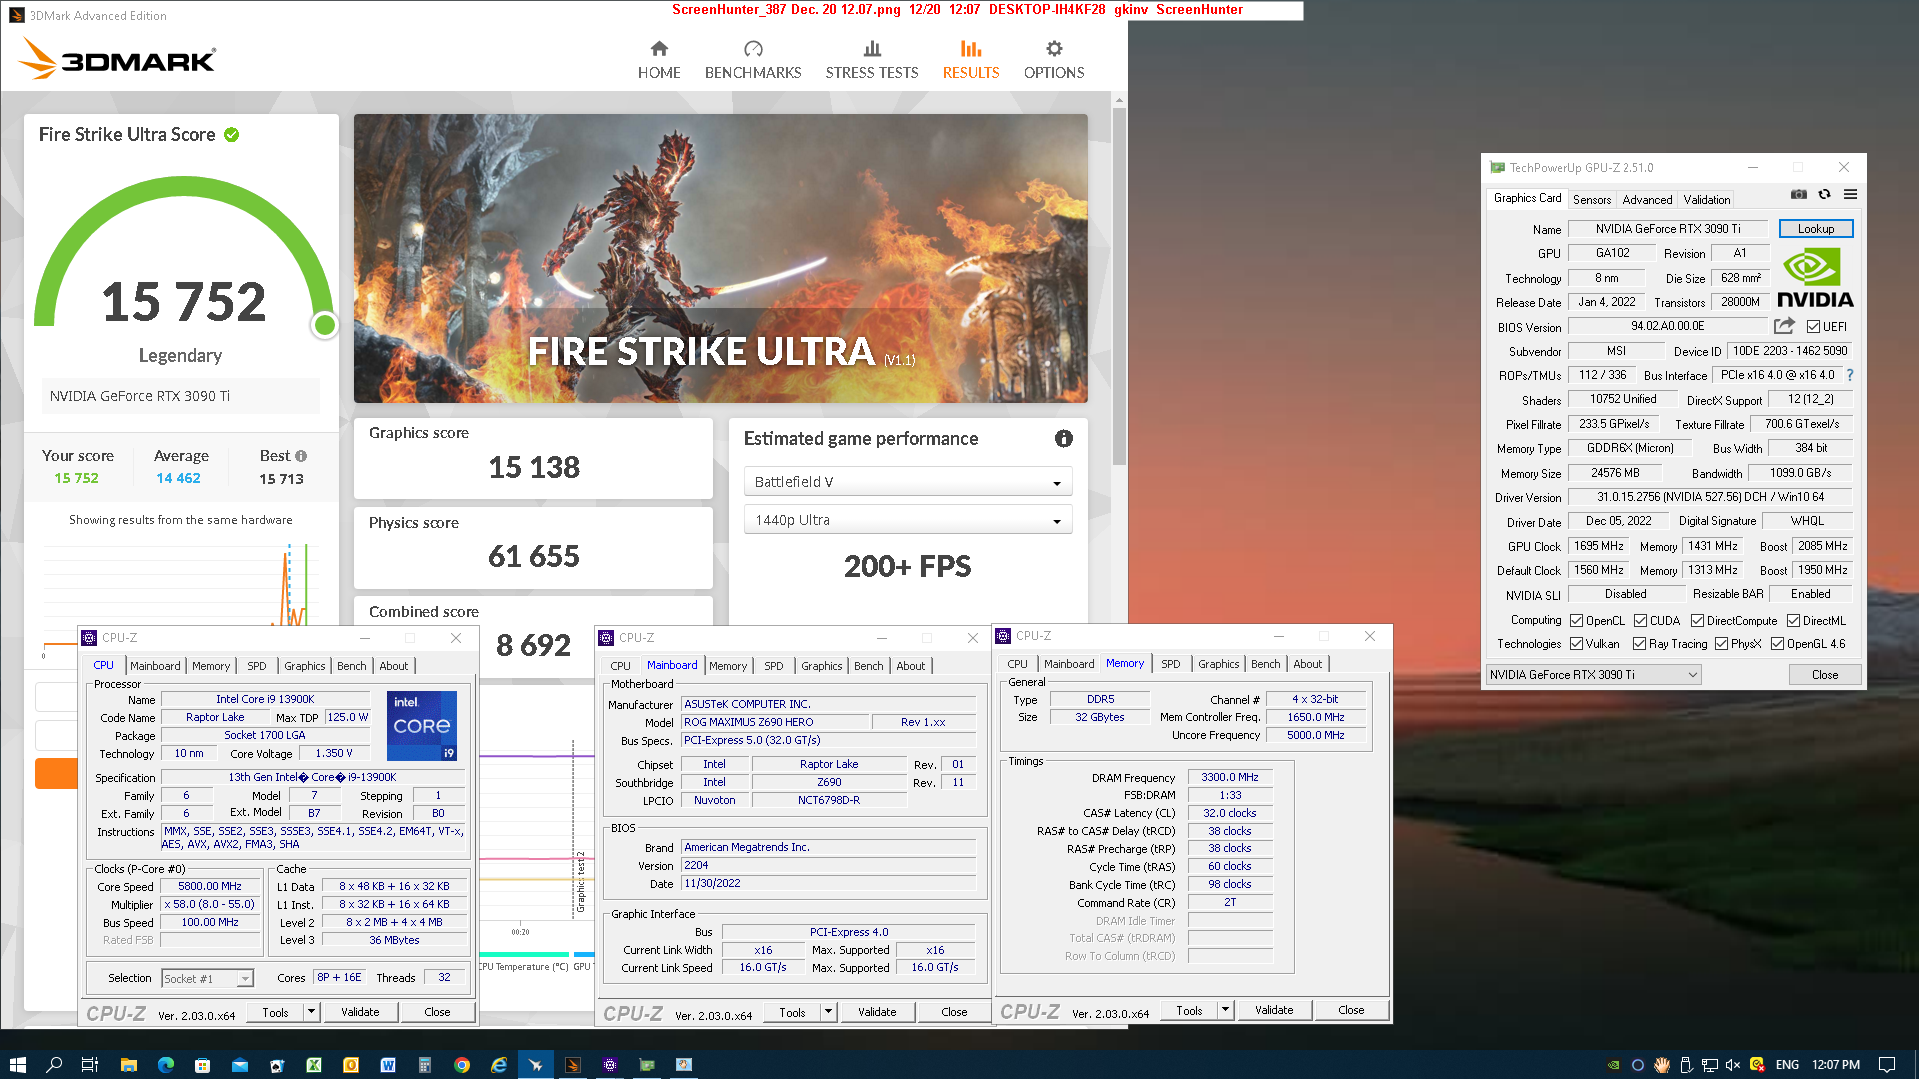Click NVIDIA logo in GPU-Z
The image size is (1919, 1079).
[x=1815, y=278]
